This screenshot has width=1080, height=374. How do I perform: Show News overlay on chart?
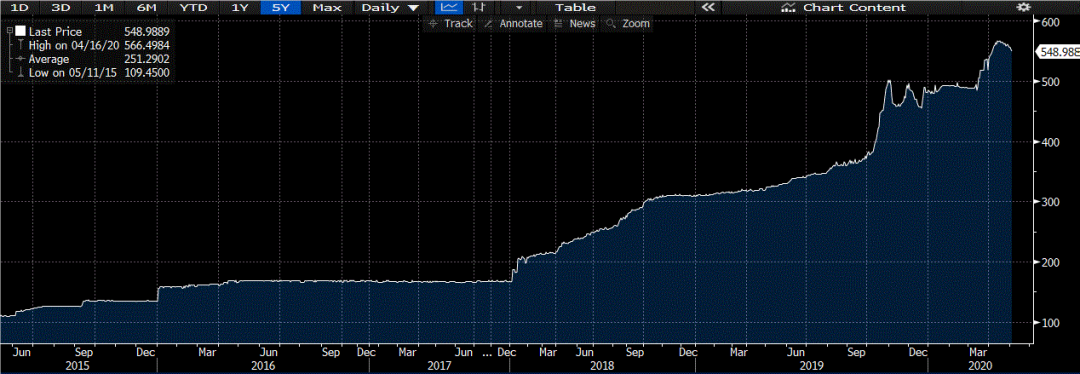(x=574, y=23)
